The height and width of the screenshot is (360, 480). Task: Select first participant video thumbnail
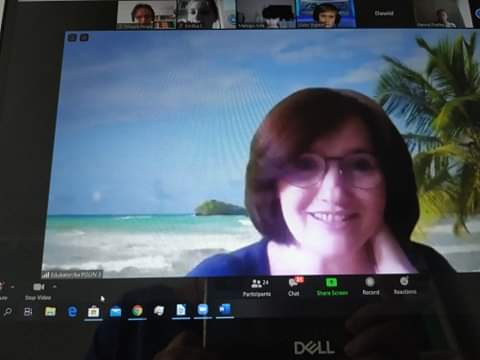pos(146,15)
